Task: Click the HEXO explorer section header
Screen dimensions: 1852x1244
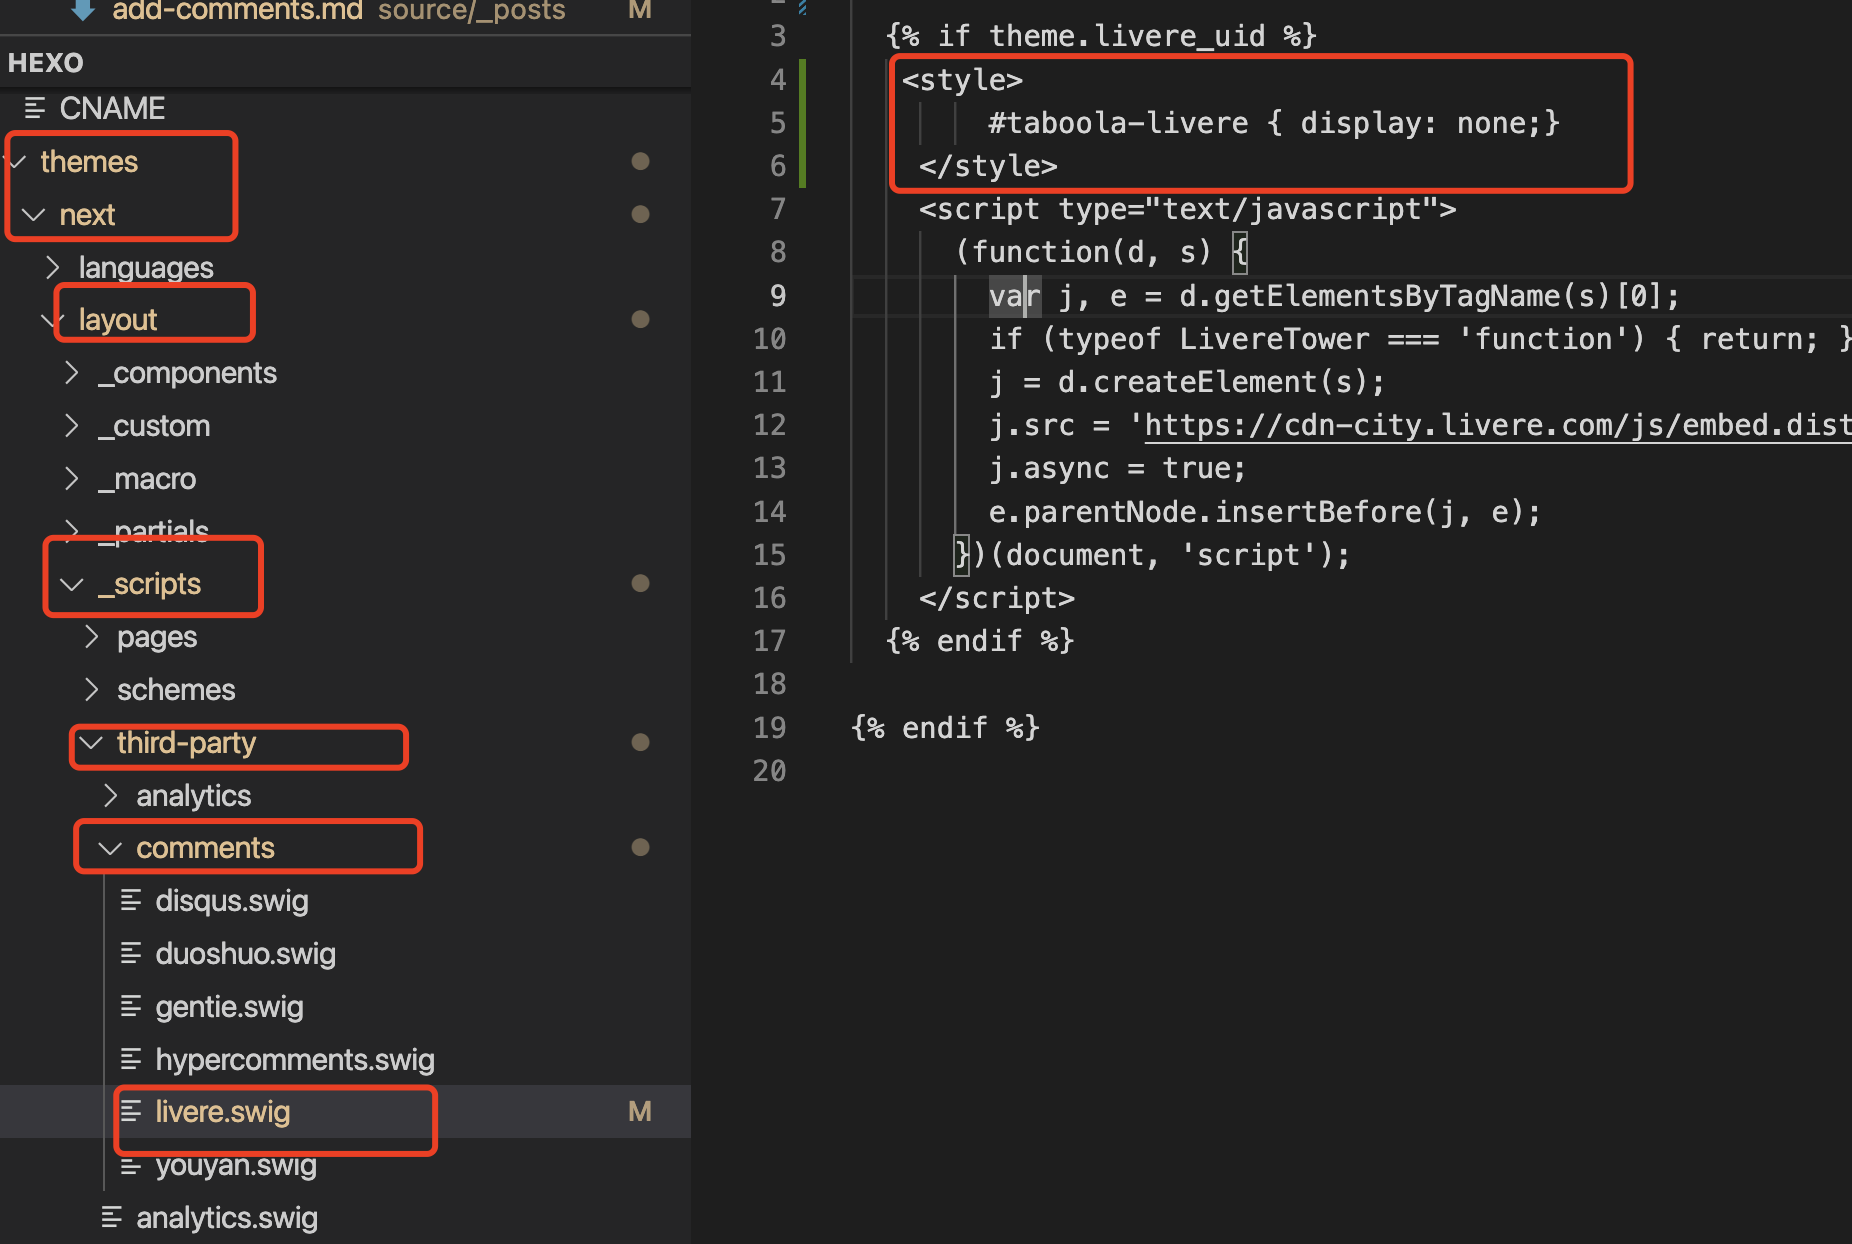Action: pyautogui.click(x=46, y=63)
